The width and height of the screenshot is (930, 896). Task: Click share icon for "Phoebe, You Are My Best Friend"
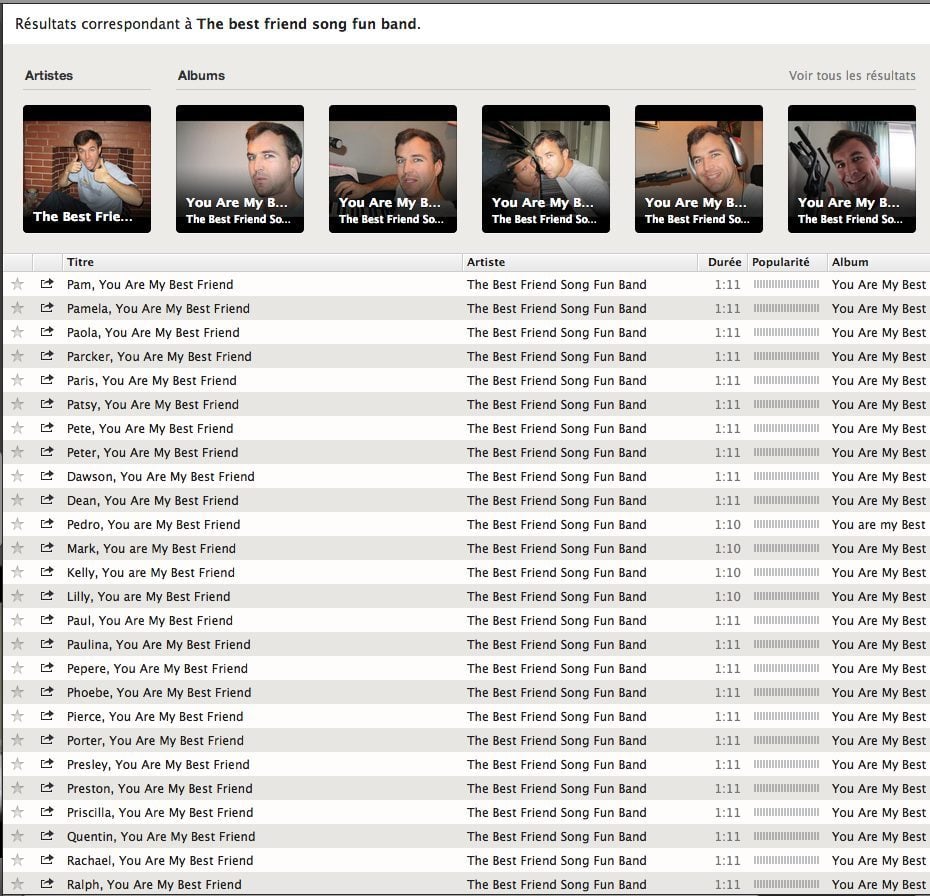[47, 692]
